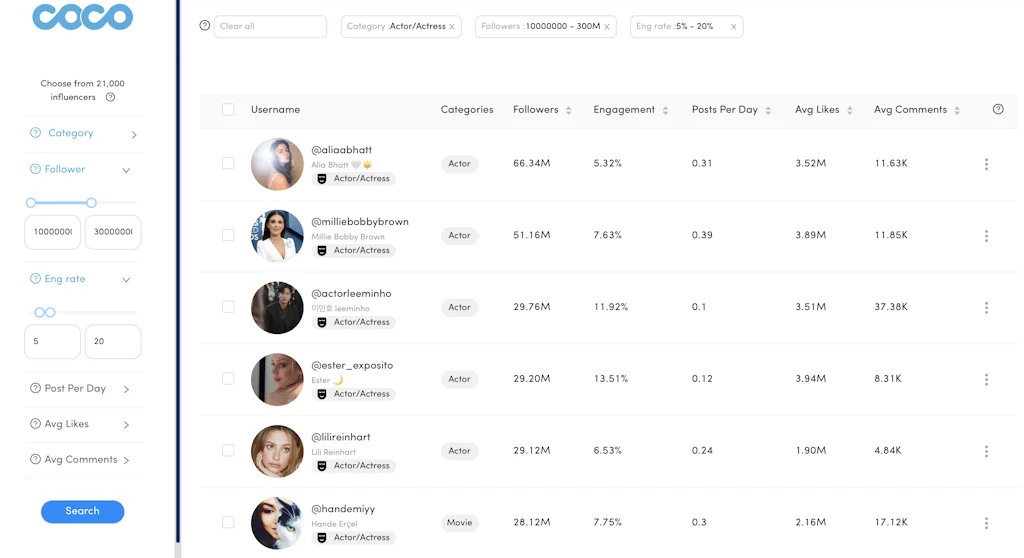Click help icon in table header
Image resolution: width=1024 pixels, height=558 pixels.
click(998, 110)
